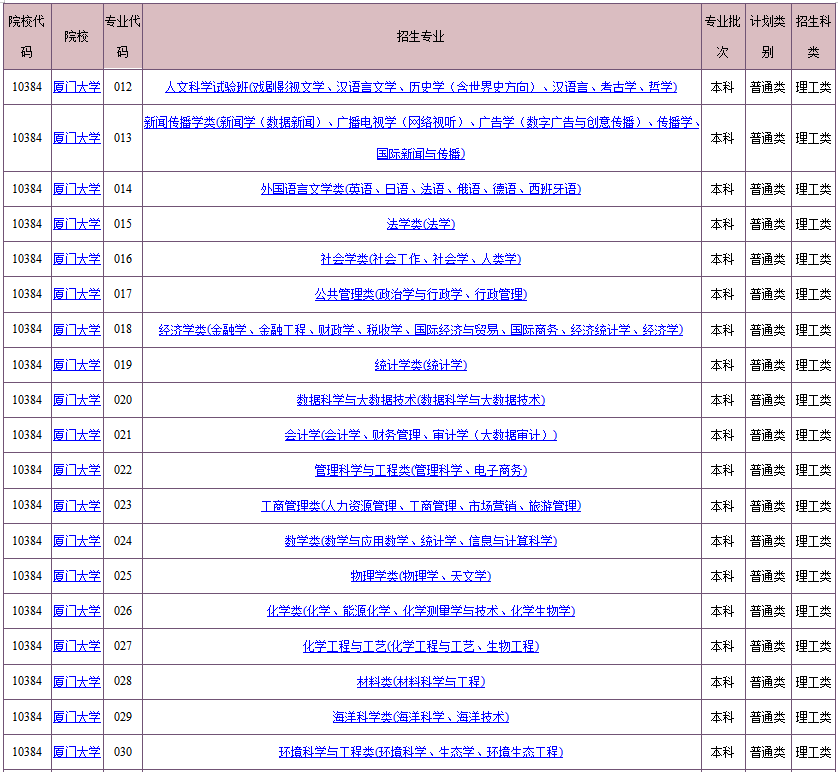Open the 法学类(法学) link
This screenshot has width=838, height=772.
click(421, 224)
